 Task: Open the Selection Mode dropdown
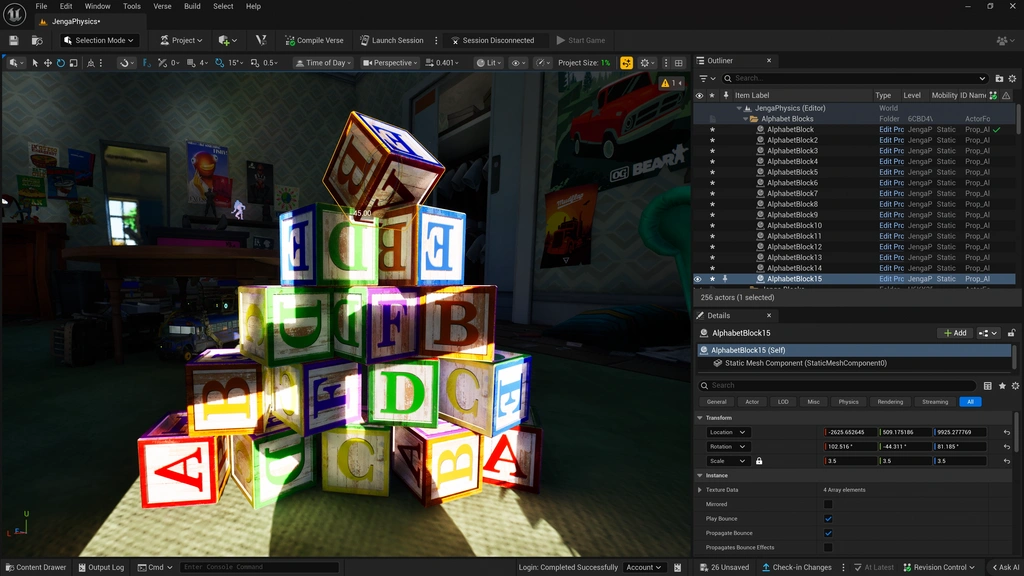(x=98, y=41)
